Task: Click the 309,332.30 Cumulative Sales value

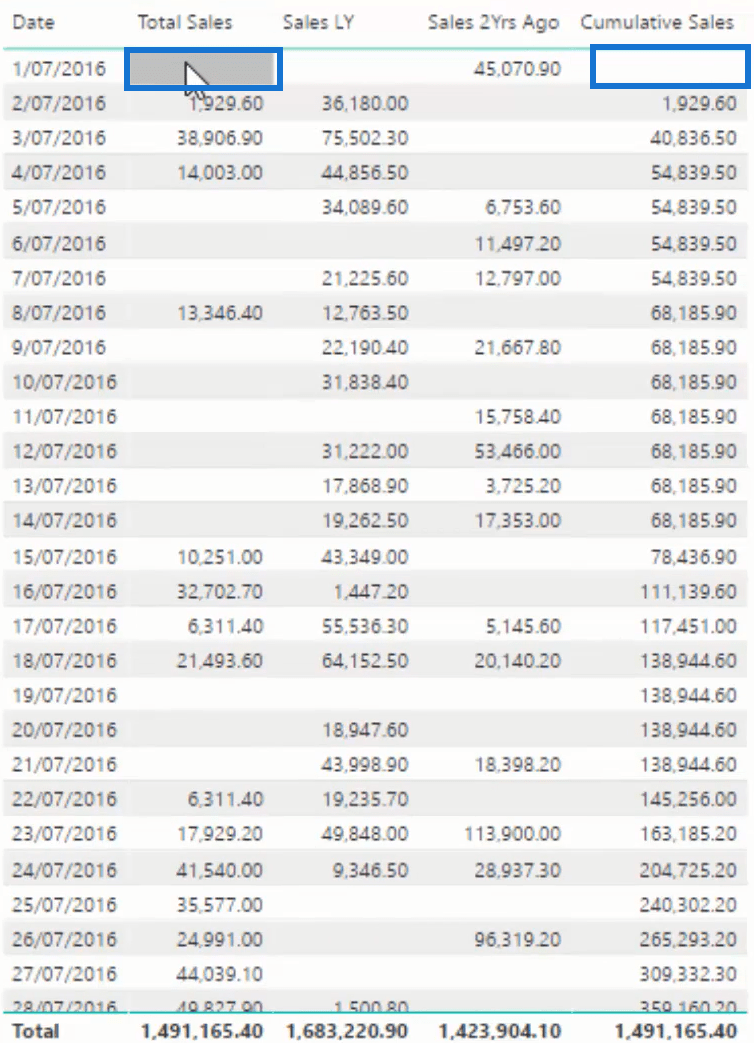Action: pos(688,974)
